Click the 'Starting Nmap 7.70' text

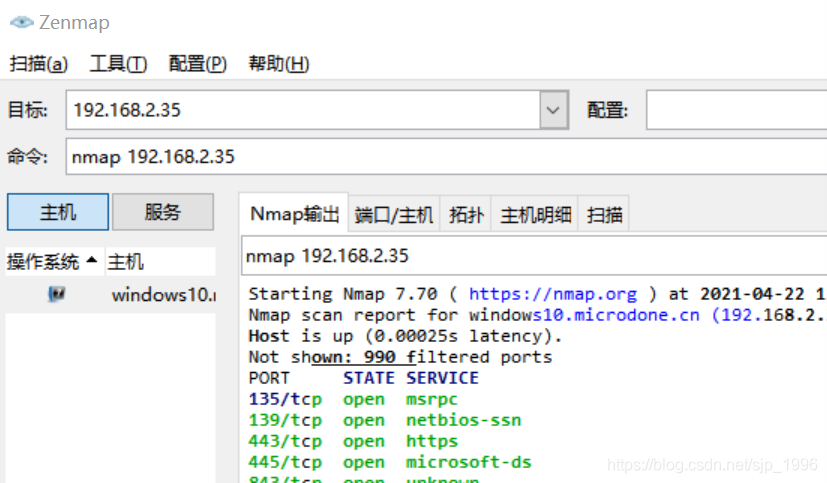(343, 294)
